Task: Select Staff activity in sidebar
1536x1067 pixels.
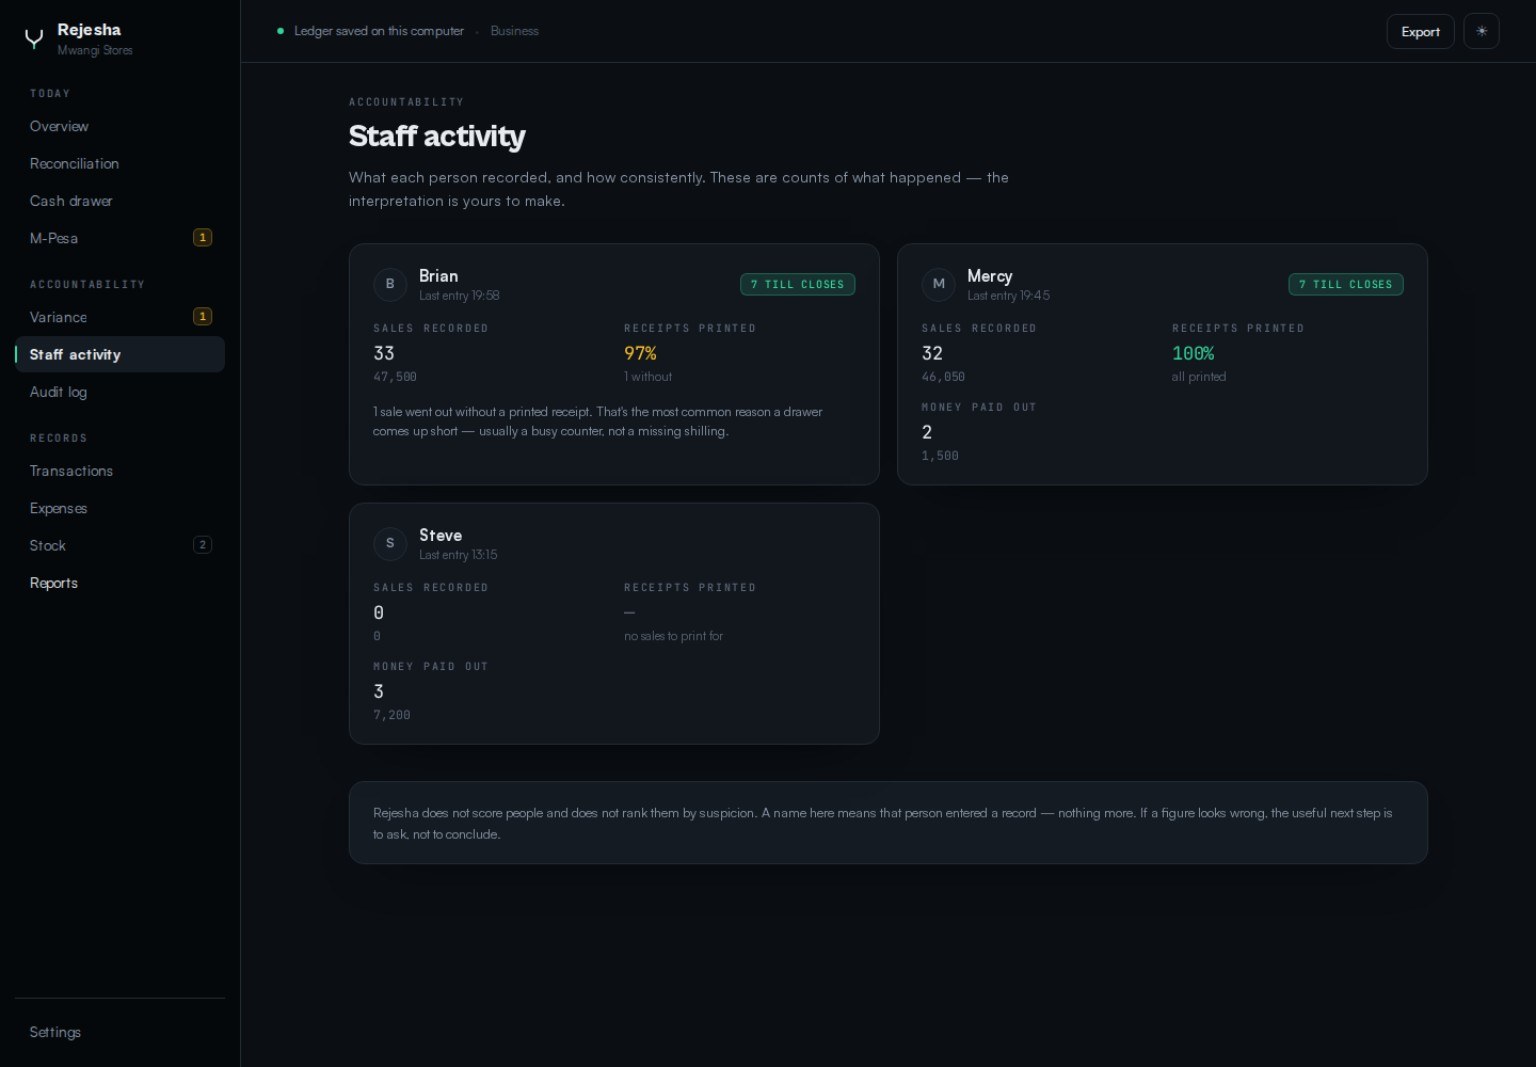Action: click(x=120, y=355)
